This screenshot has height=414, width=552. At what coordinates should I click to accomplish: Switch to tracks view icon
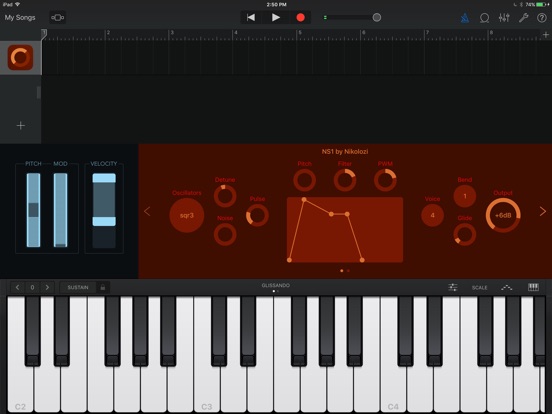(x=57, y=18)
